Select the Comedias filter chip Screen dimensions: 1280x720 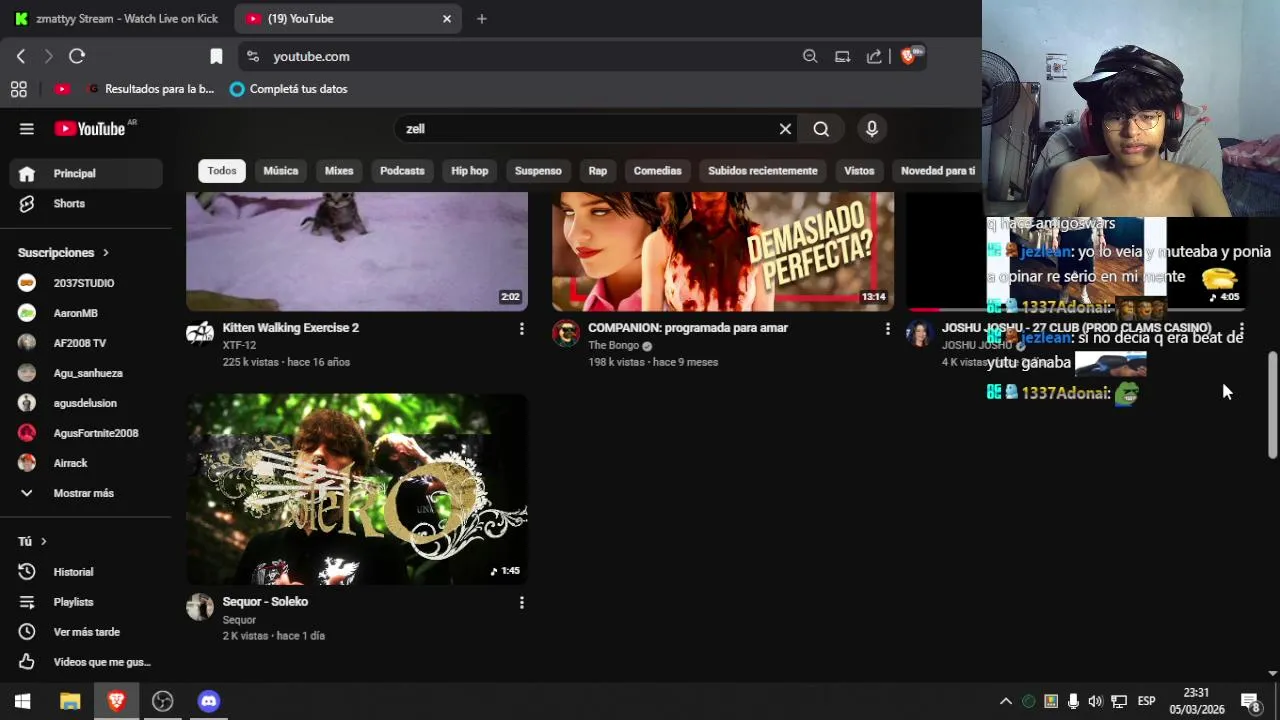tap(657, 171)
